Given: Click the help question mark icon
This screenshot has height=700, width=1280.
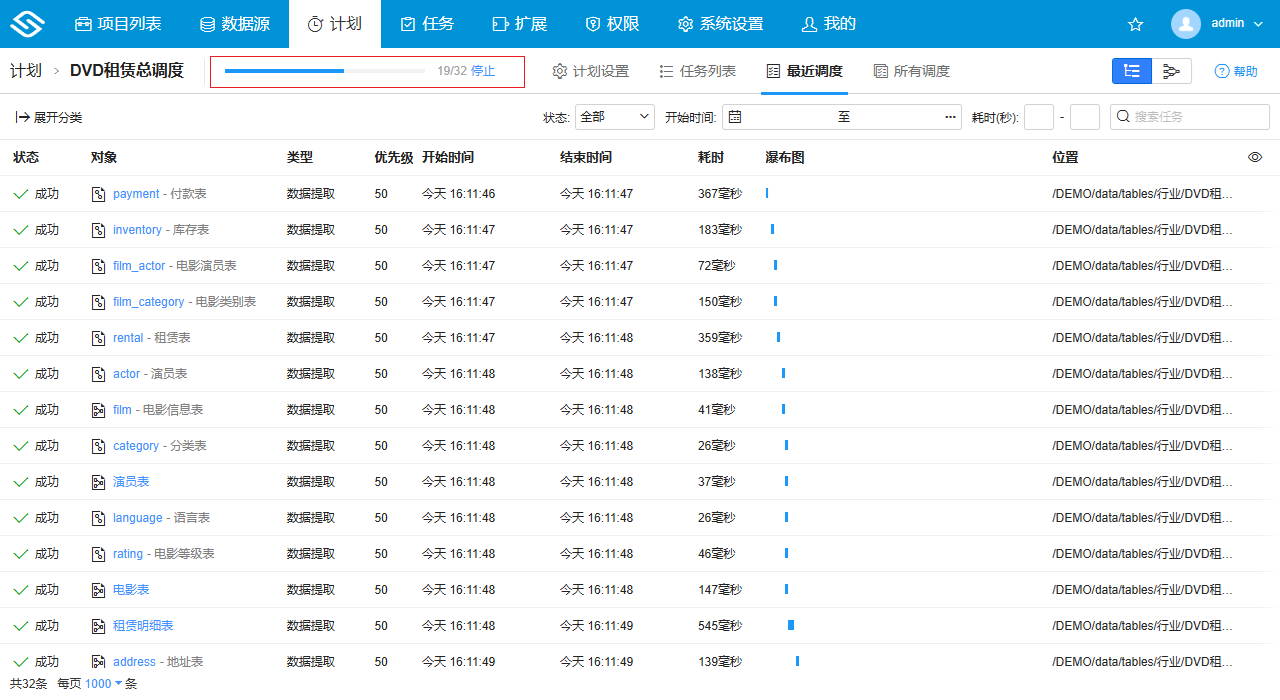Looking at the screenshot, I should point(1221,71).
